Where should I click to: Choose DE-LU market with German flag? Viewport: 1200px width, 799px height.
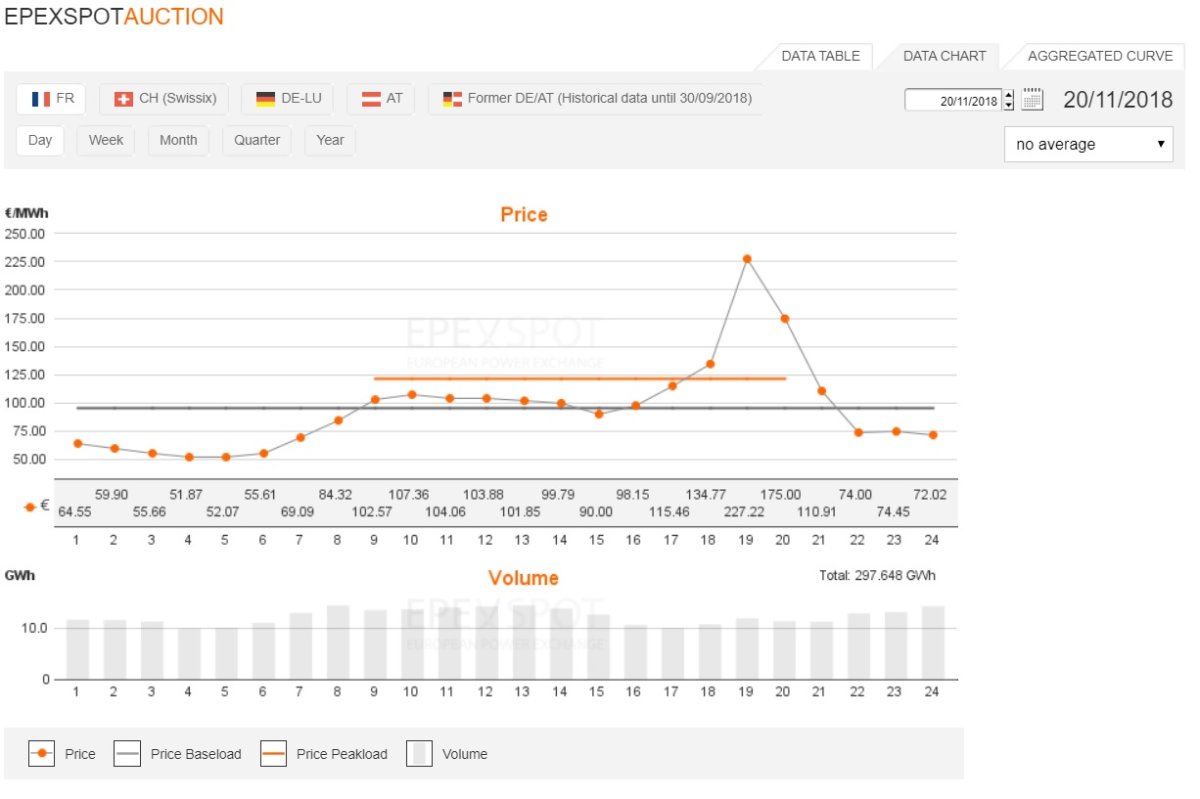click(x=288, y=99)
